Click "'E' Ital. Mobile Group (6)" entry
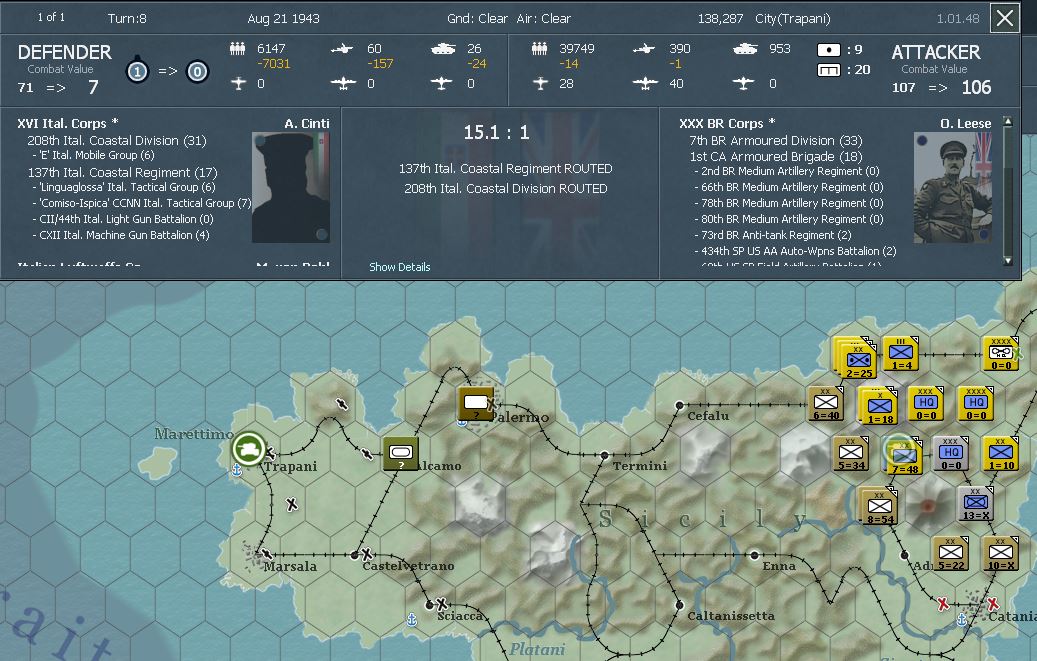 tap(93, 155)
